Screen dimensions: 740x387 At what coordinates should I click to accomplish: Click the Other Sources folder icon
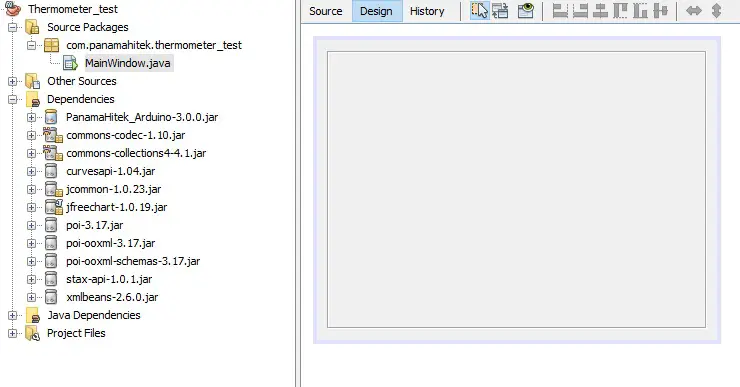(x=32, y=81)
